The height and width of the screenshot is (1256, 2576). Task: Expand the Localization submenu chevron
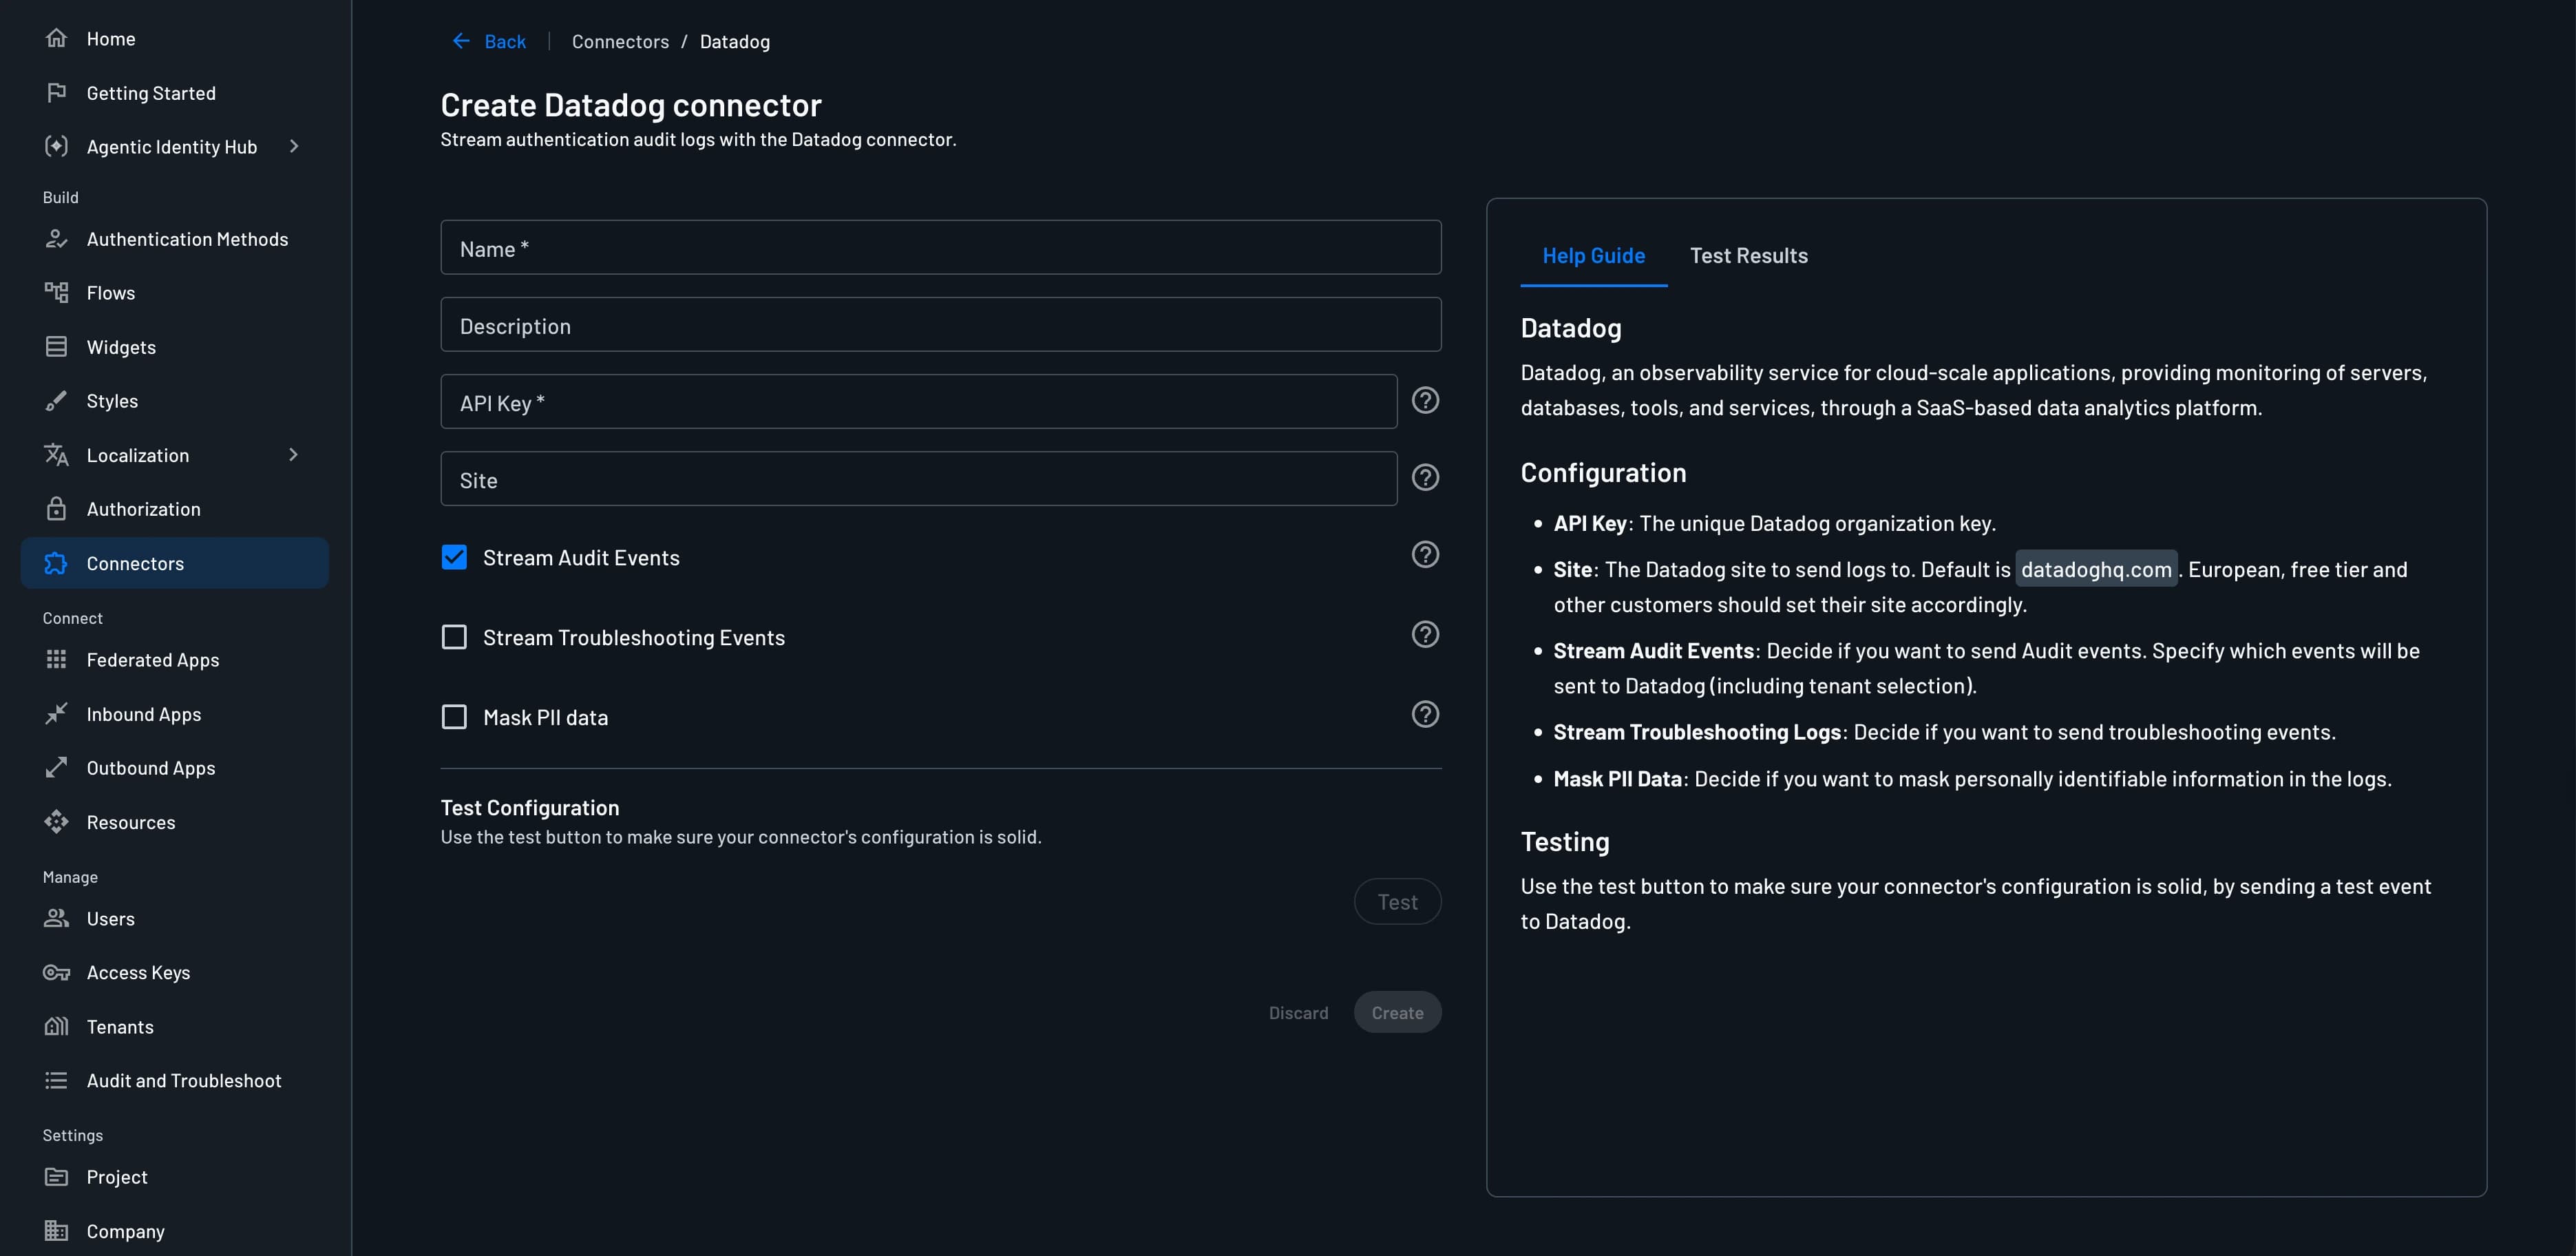tap(293, 454)
